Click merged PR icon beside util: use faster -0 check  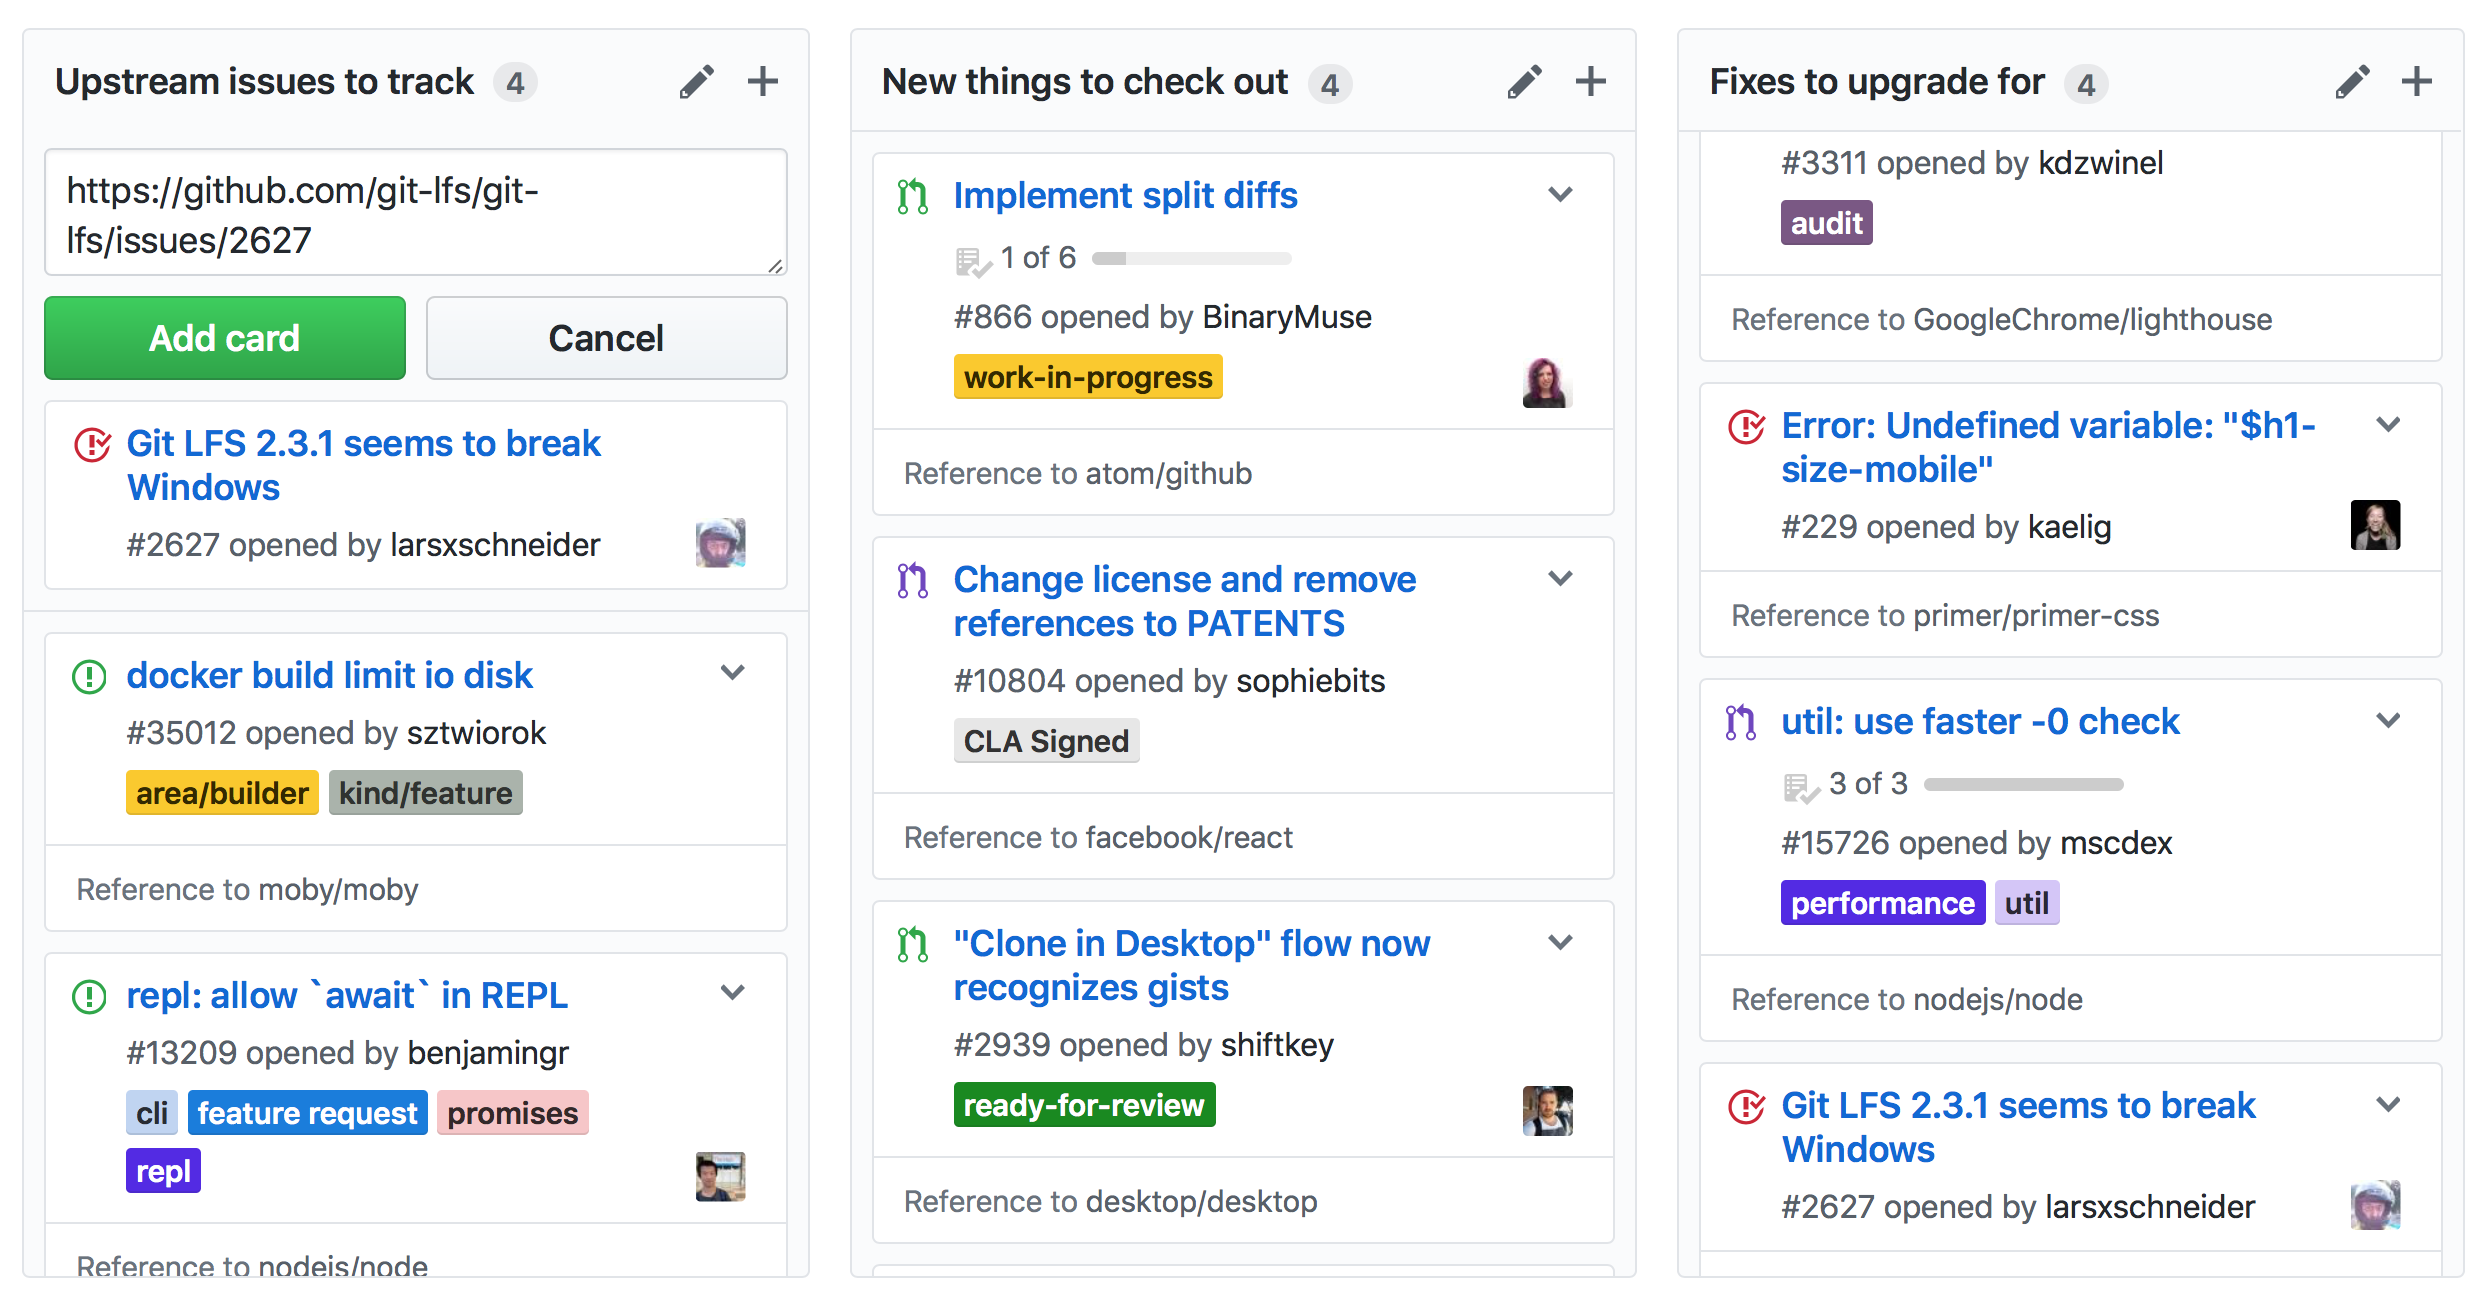pos(1740,722)
